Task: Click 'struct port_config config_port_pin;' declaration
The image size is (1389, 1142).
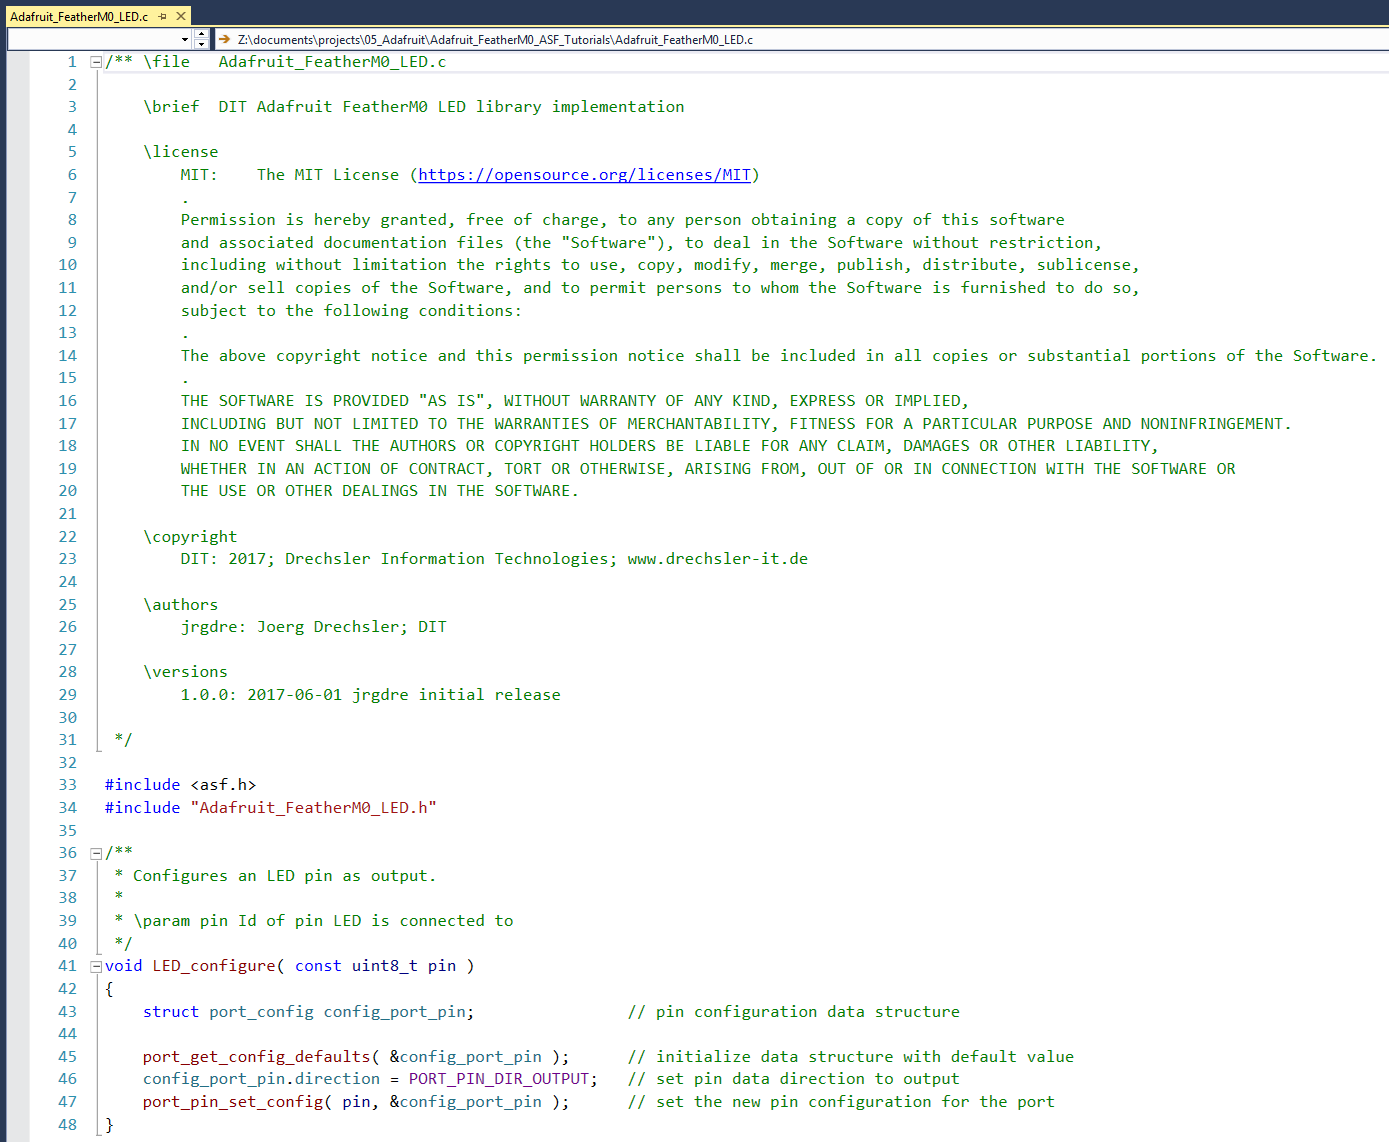Action: (x=308, y=1012)
